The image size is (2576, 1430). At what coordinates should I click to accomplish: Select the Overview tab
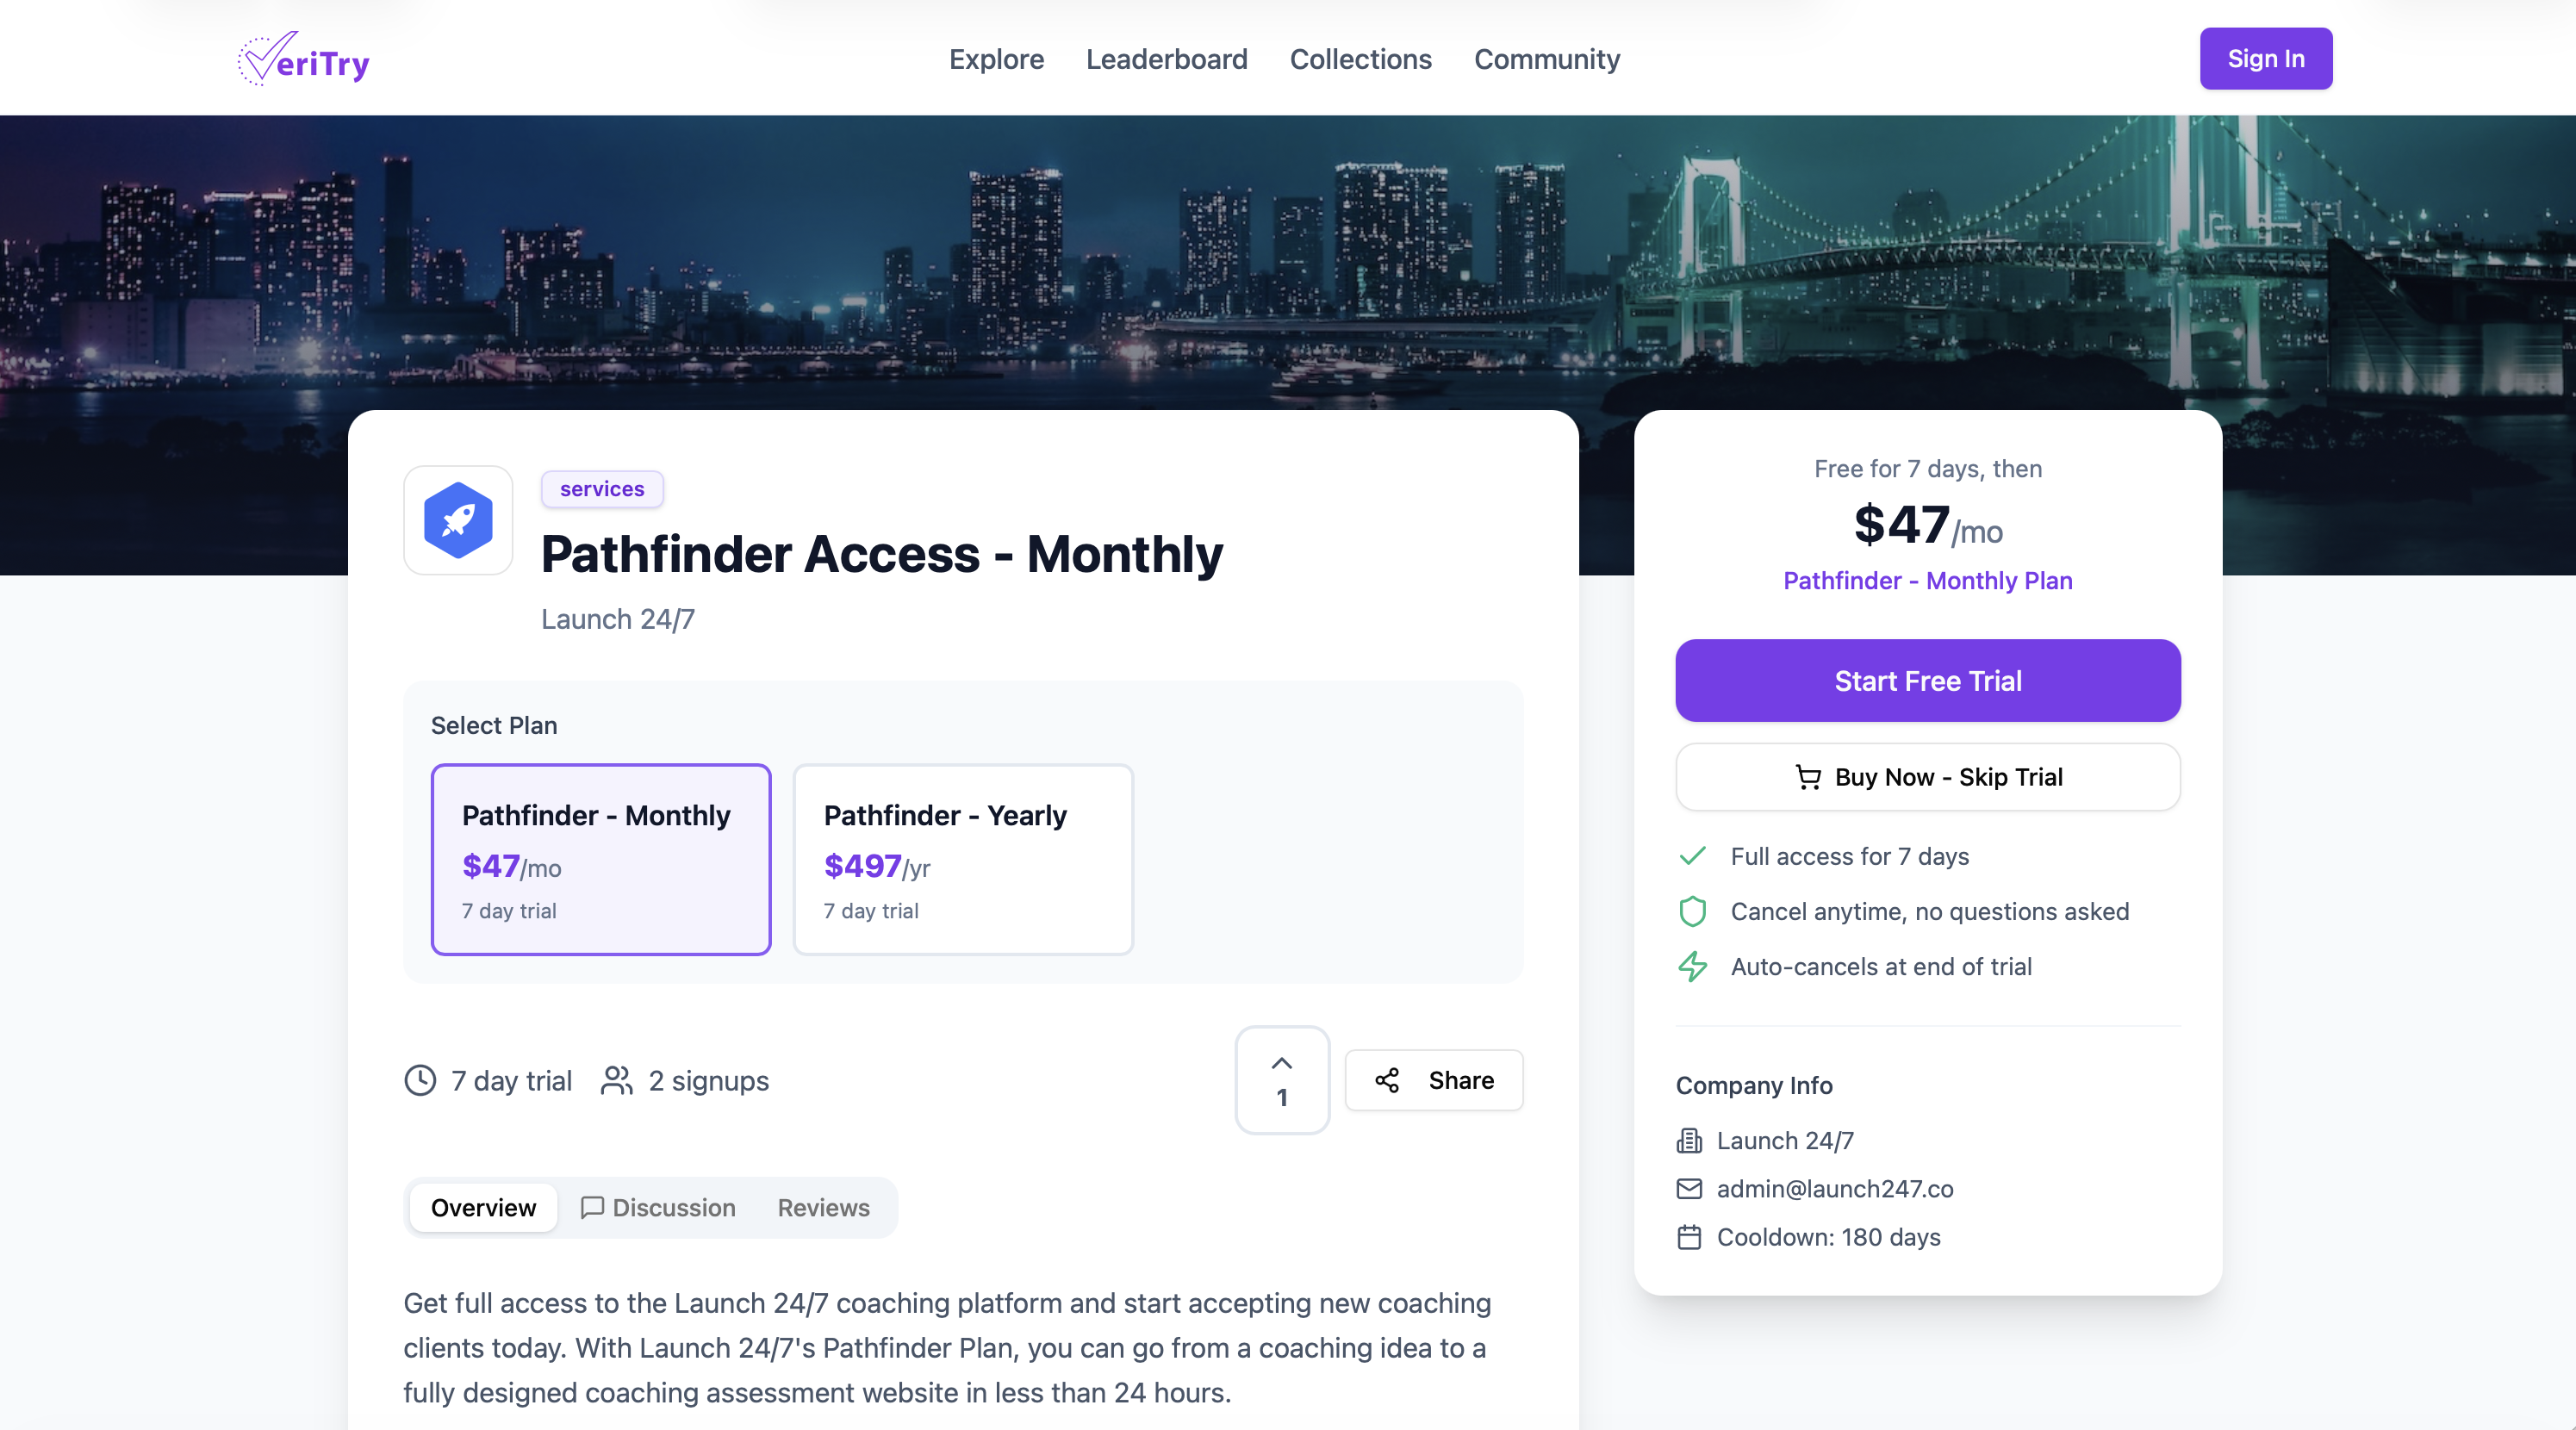(483, 1208)
